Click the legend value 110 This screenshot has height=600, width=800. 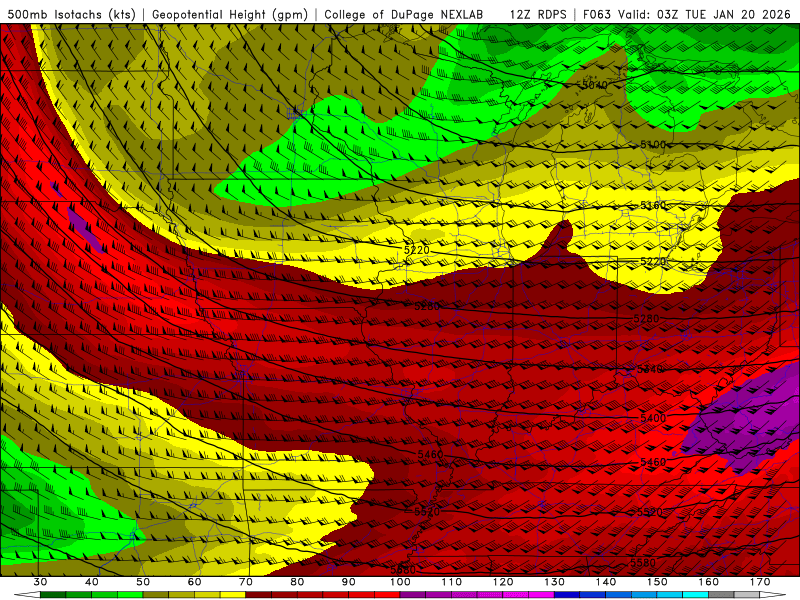pyautogui.click(x=452, y=582)
